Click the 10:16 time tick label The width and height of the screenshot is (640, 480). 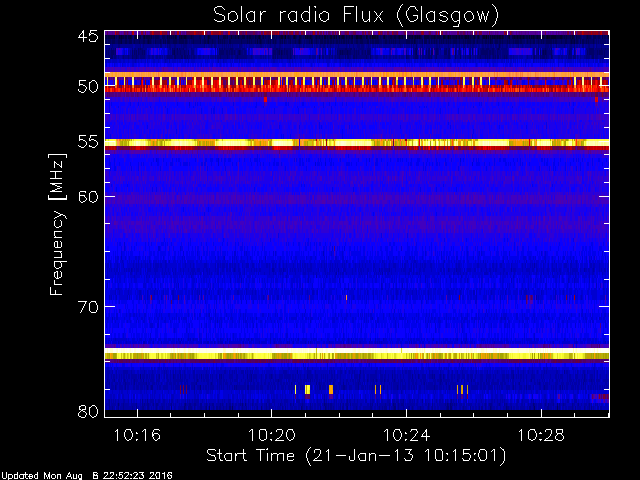(137, 435)
